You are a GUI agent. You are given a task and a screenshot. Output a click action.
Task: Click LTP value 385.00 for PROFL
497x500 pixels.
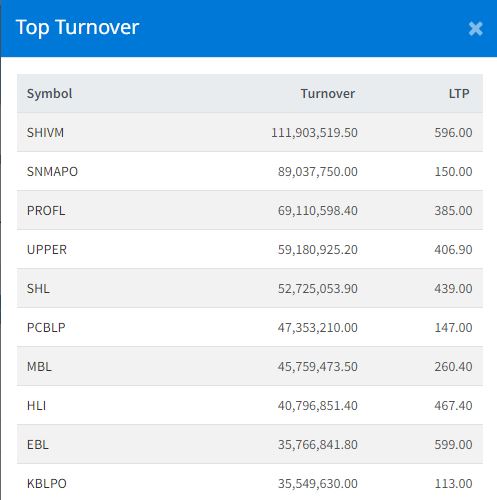453,211
